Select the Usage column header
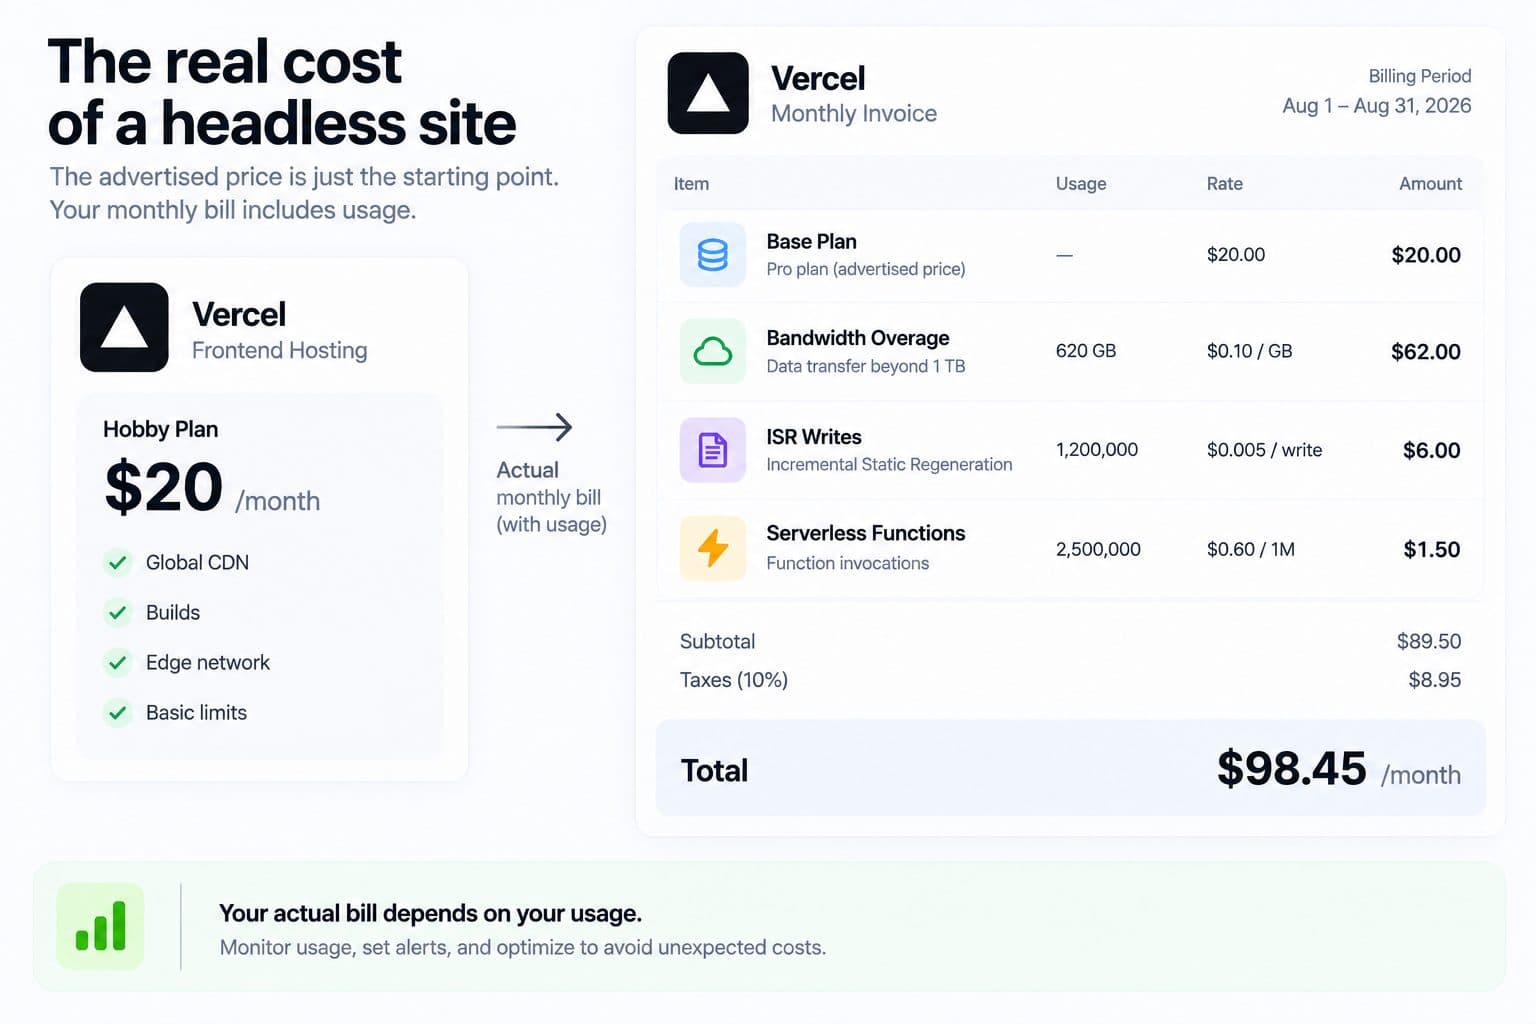Screen dimensions: 1536x1024 [1081, 184]
